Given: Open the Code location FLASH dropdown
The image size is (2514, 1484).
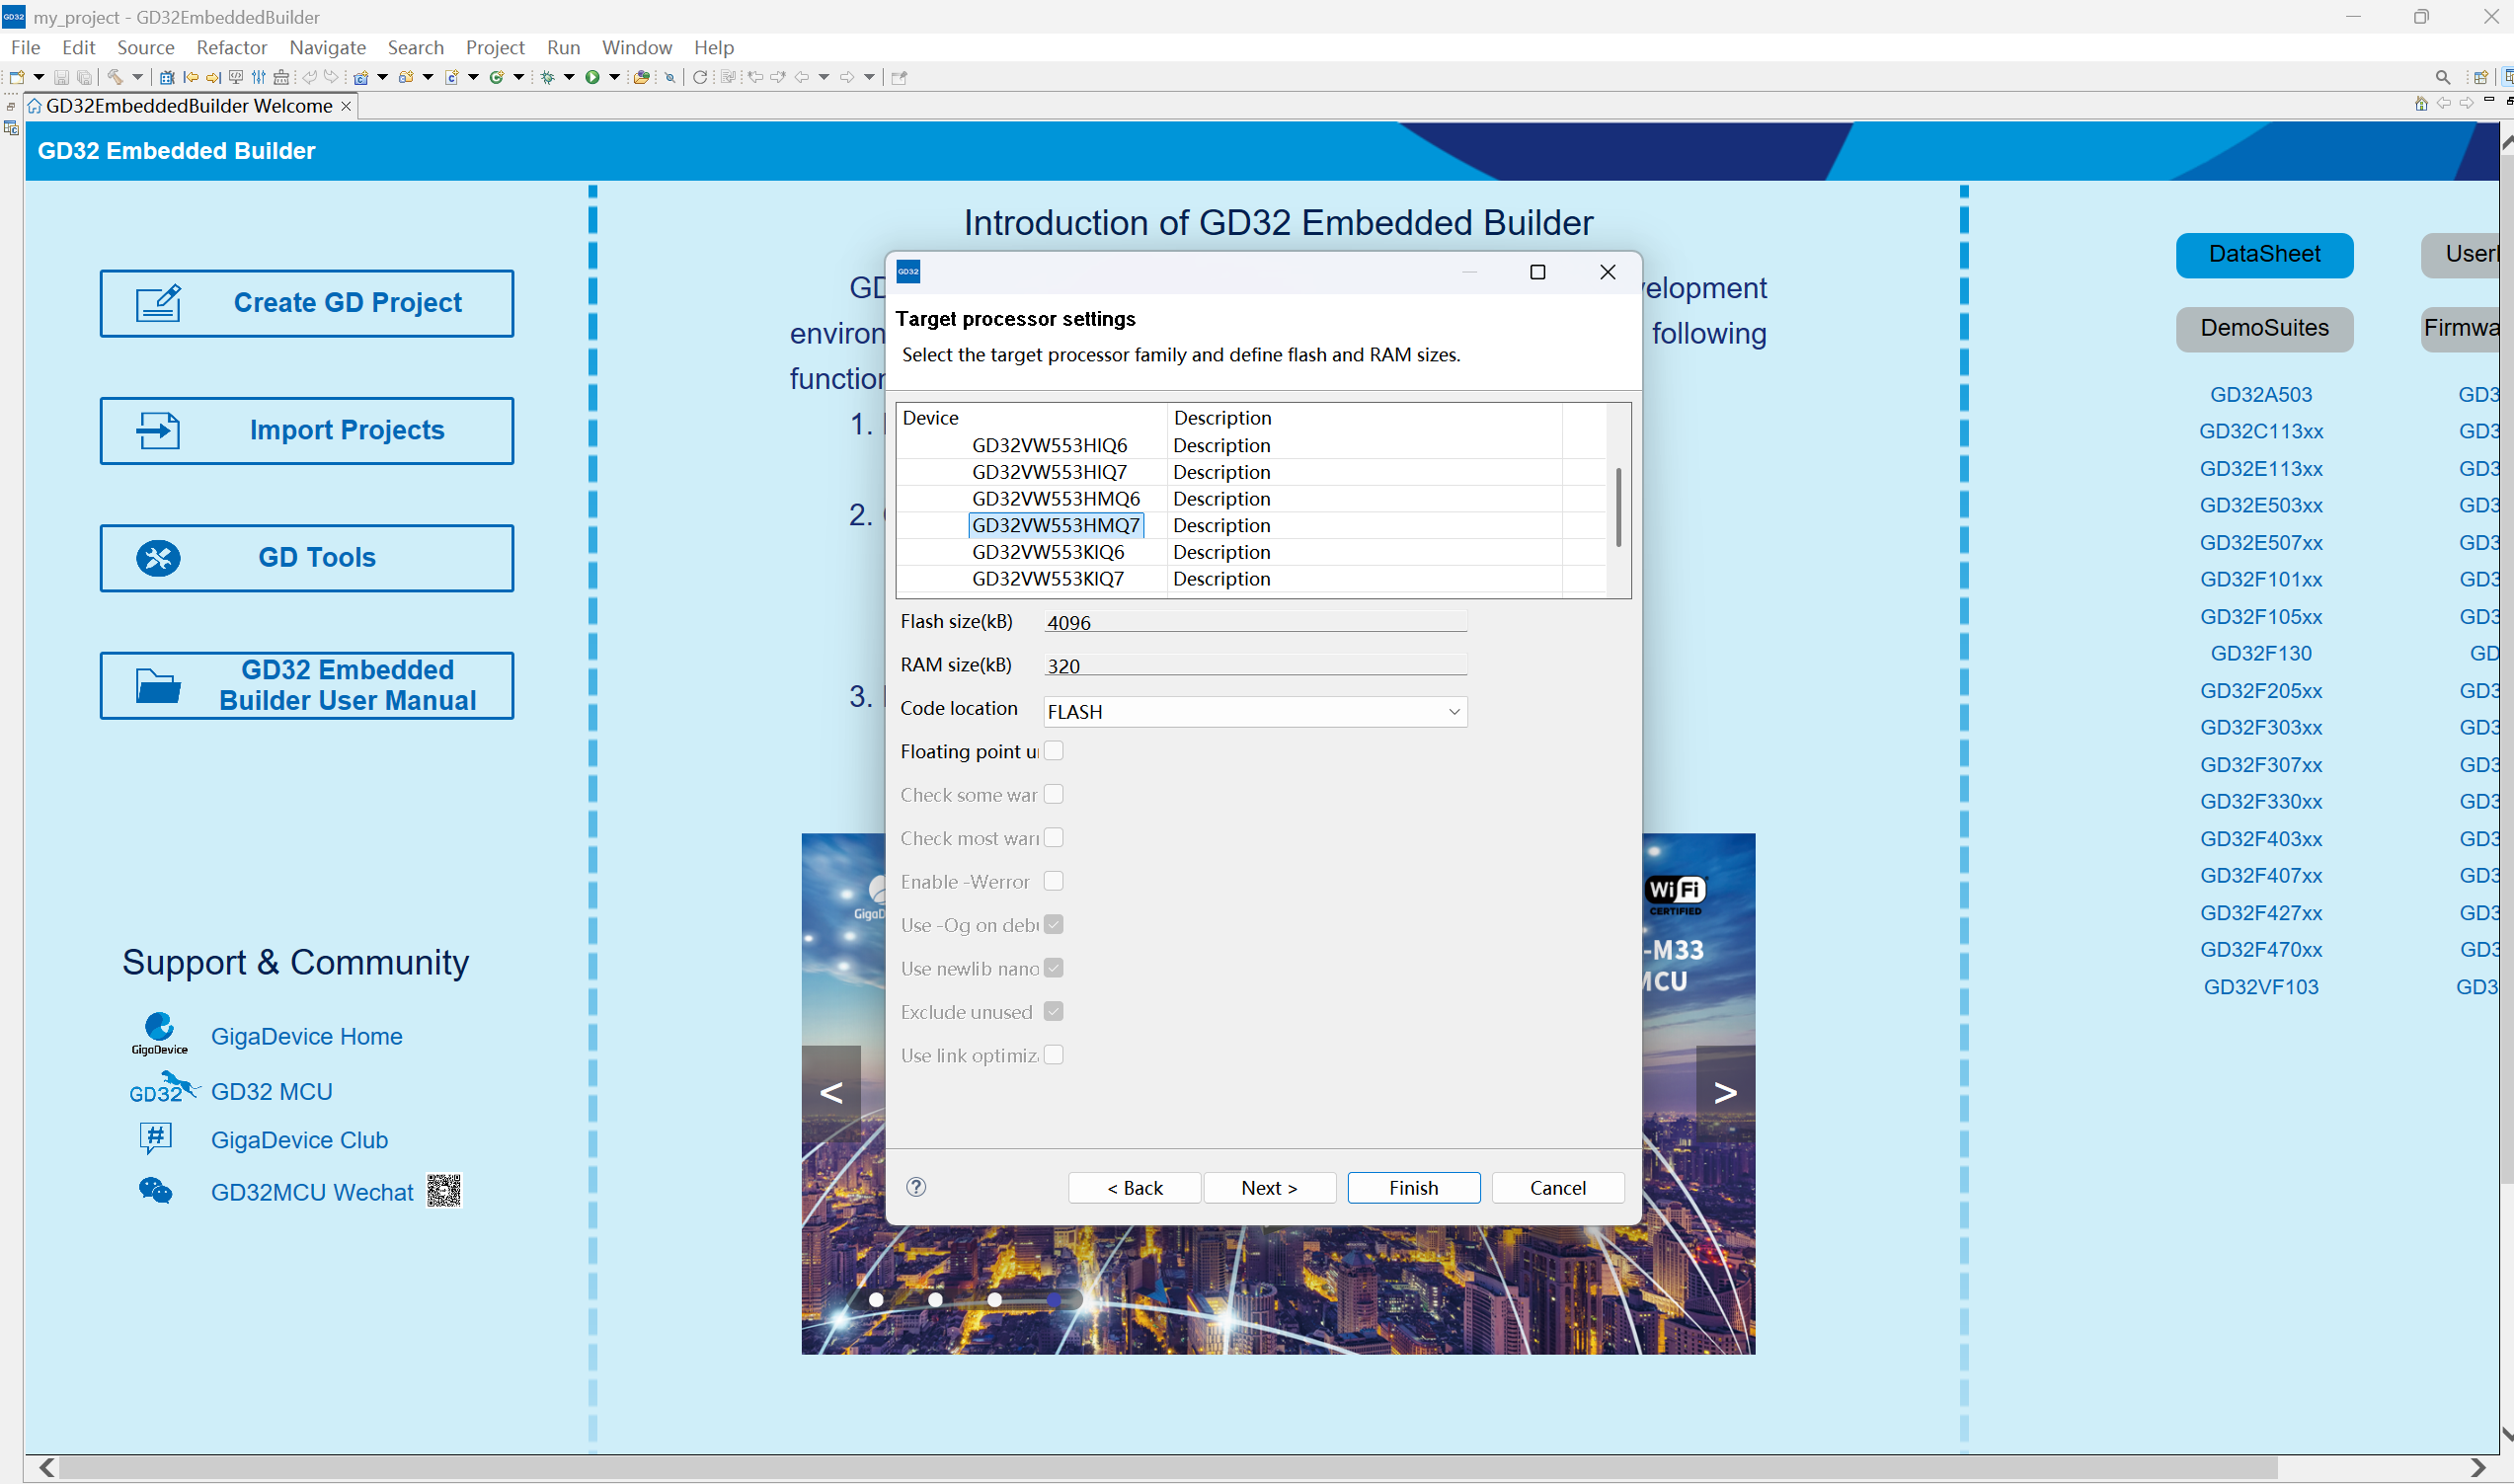Looking at the screenshot, I should pyautogui.click(x=1255, y=712).
